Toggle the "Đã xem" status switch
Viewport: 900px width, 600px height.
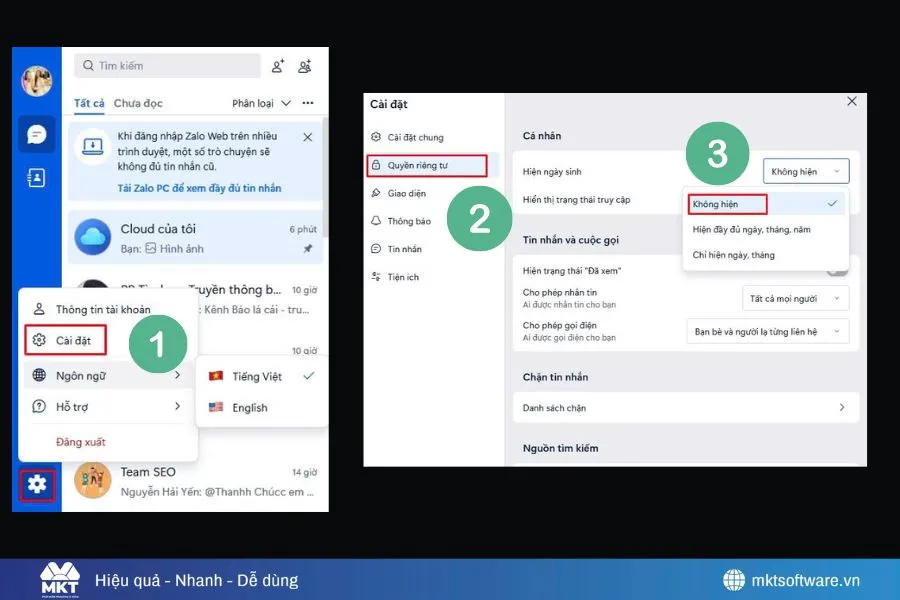837,270
